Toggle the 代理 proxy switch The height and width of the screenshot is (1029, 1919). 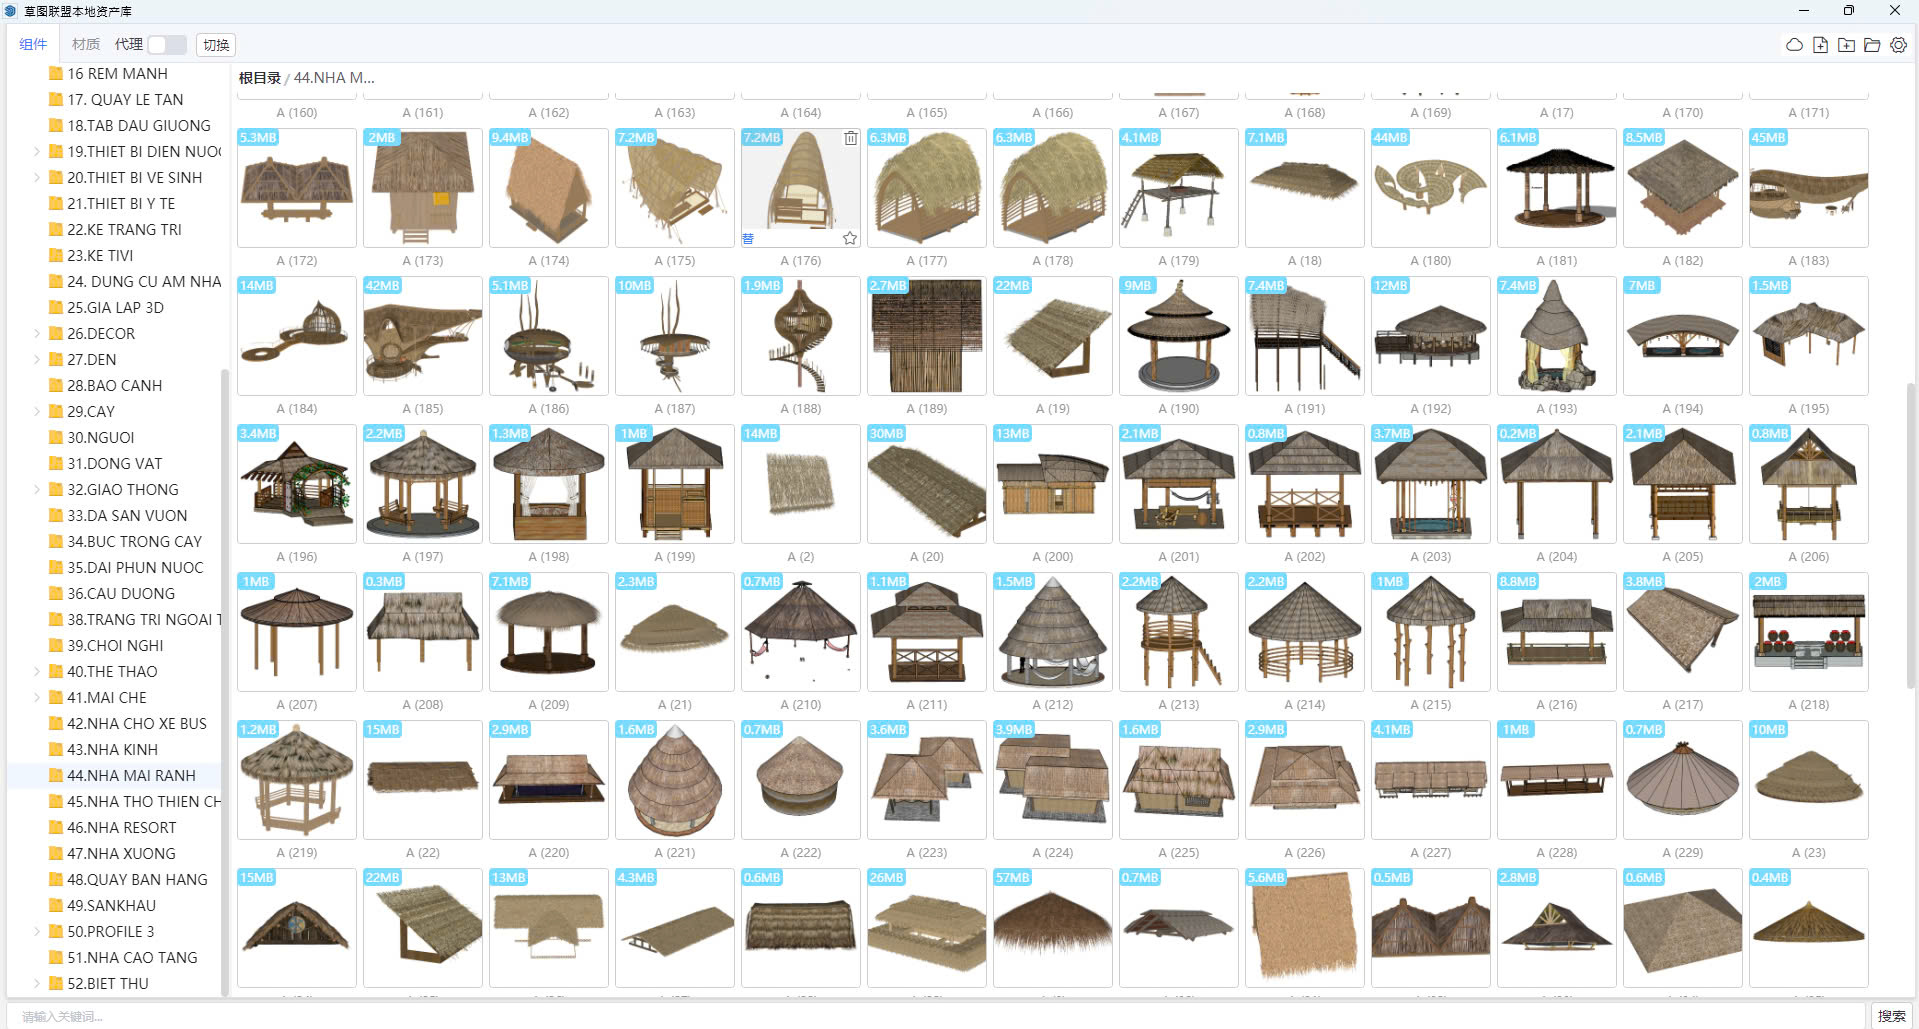coord(166,45)
